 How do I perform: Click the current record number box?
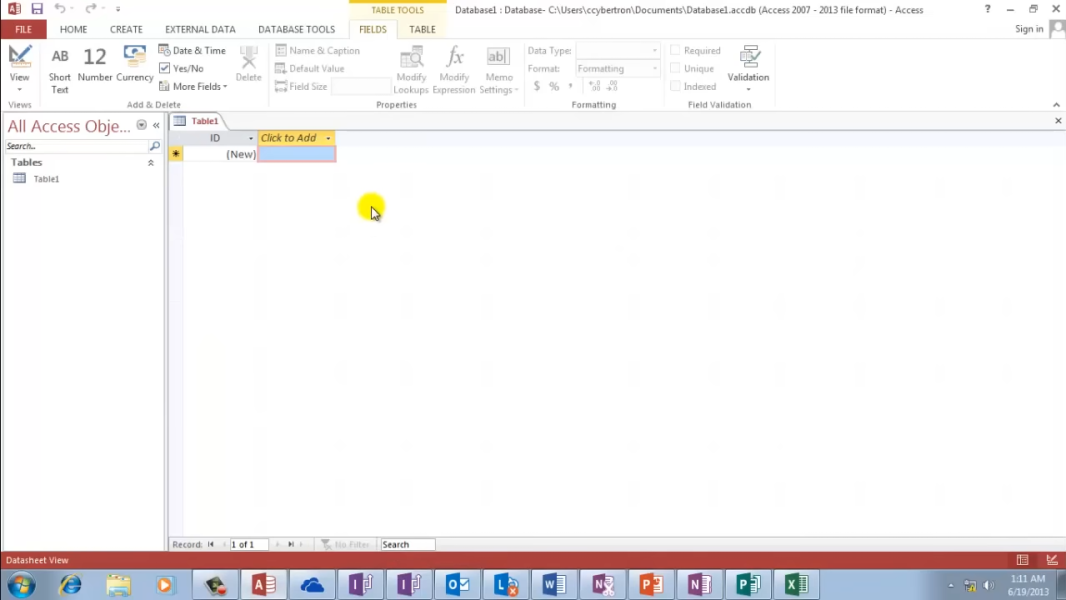tap(248, 544)
